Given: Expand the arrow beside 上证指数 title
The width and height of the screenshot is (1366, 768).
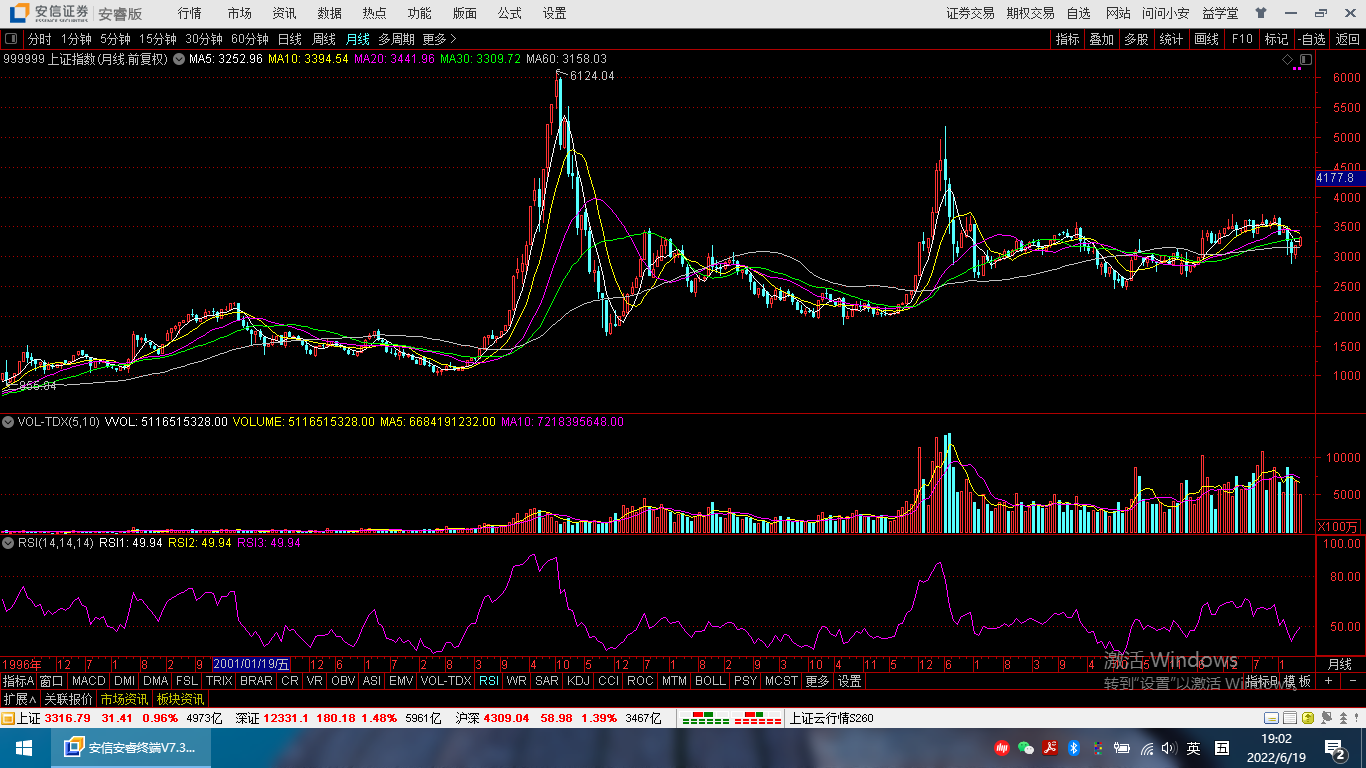Looking at the screenshot, I should pos(179,59).
